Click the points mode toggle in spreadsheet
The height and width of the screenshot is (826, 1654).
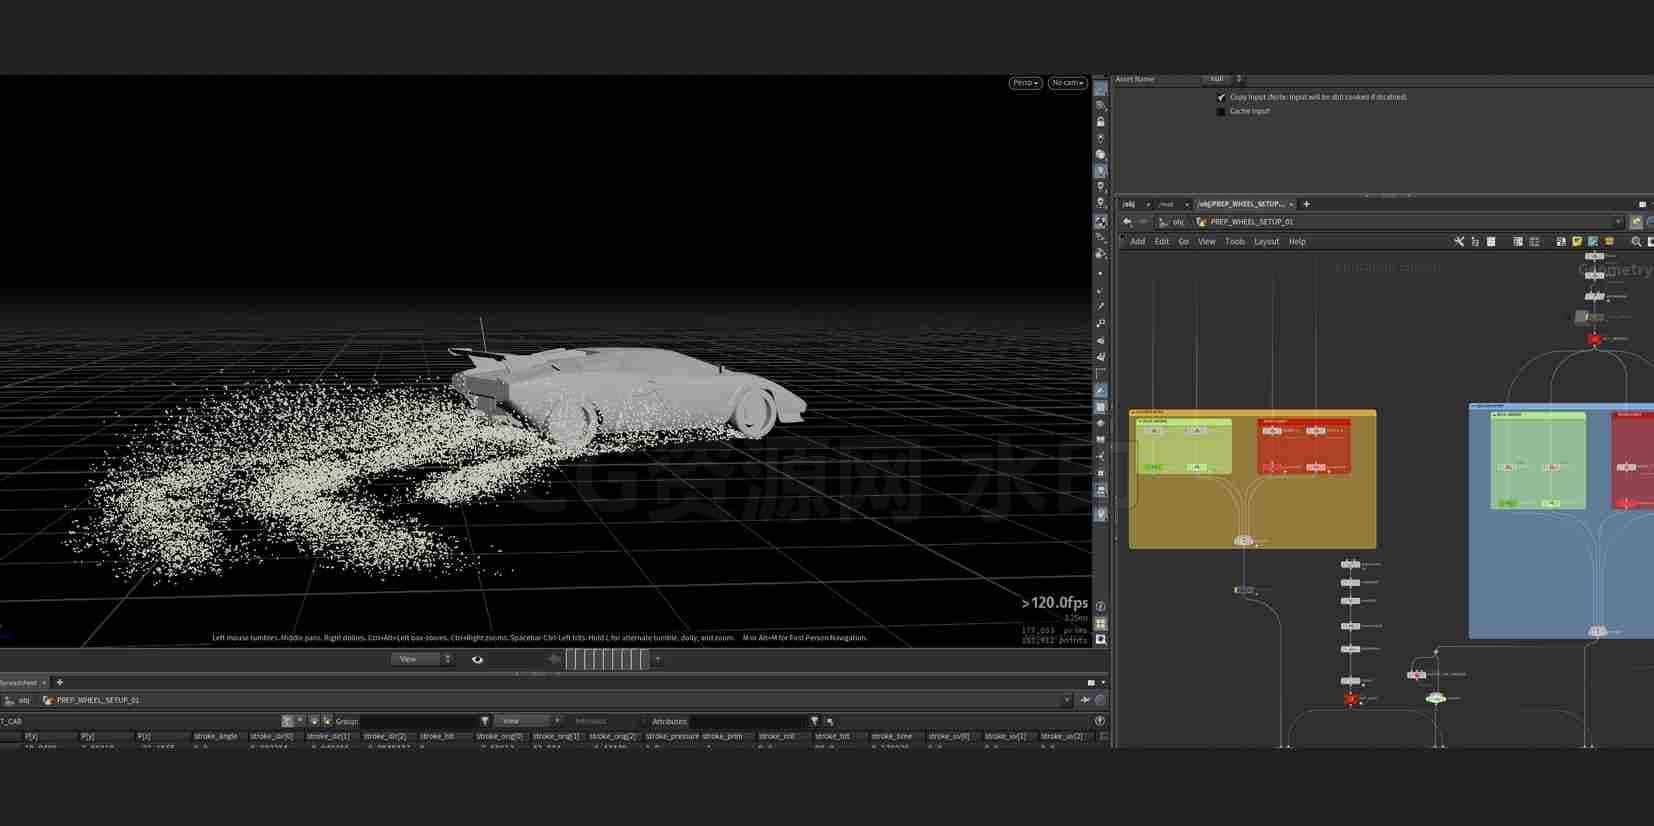pos(288,721)
